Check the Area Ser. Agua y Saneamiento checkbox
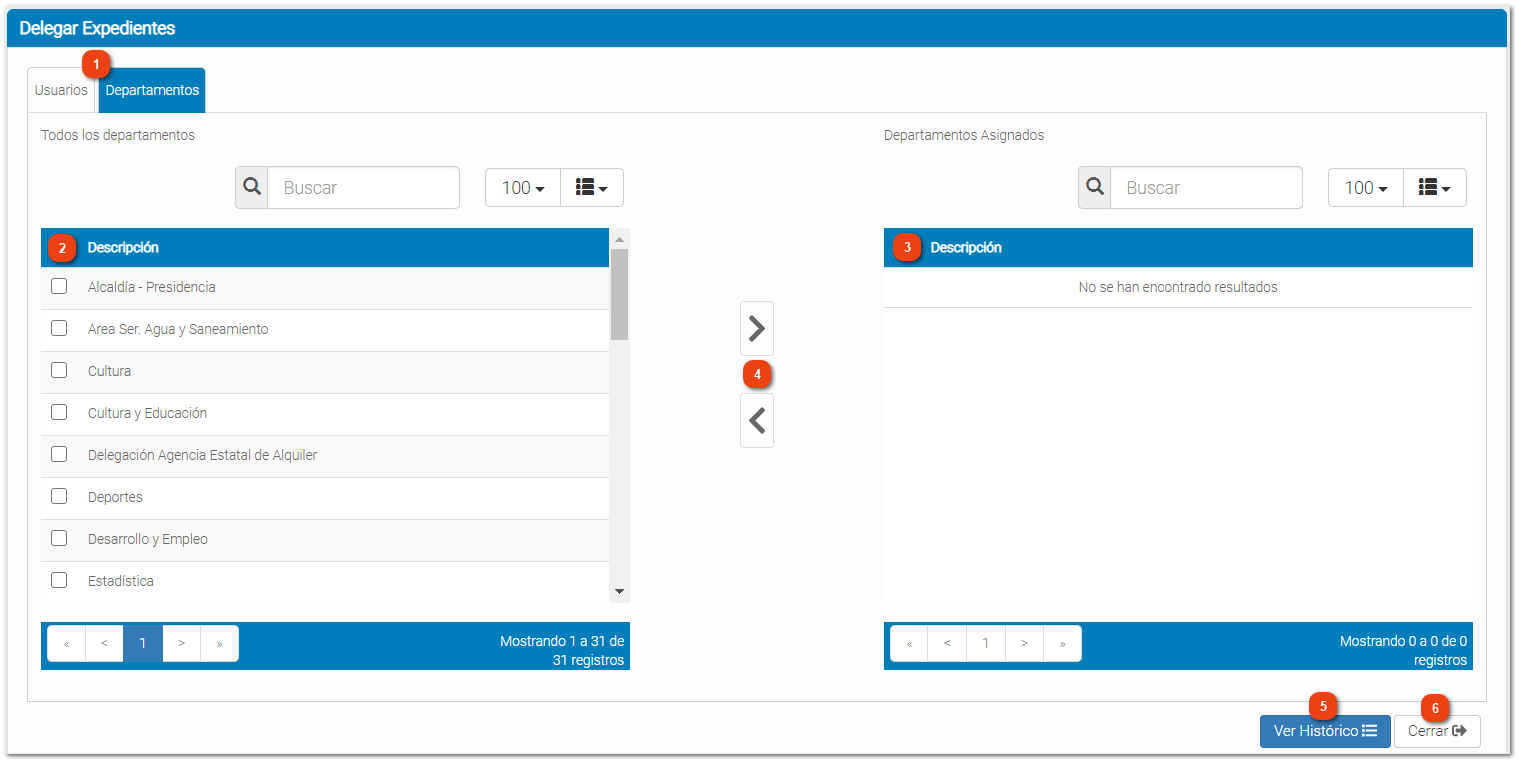This screenshot has width=1519, height=763. 59,328
